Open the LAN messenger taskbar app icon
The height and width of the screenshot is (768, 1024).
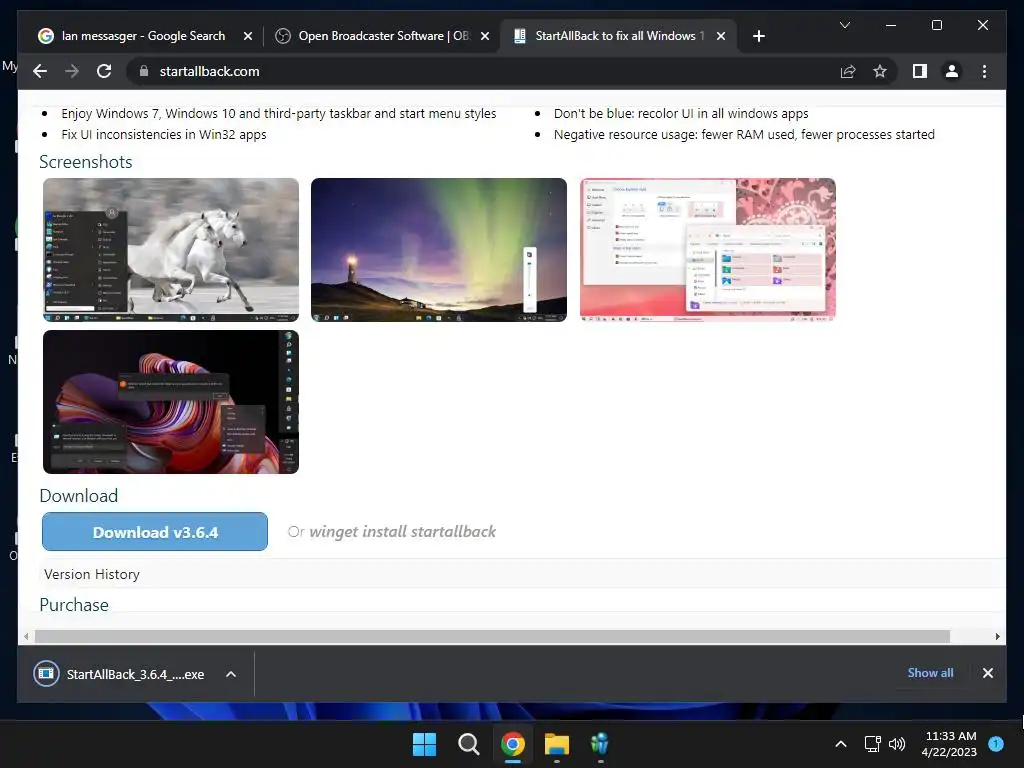[600, 743]
